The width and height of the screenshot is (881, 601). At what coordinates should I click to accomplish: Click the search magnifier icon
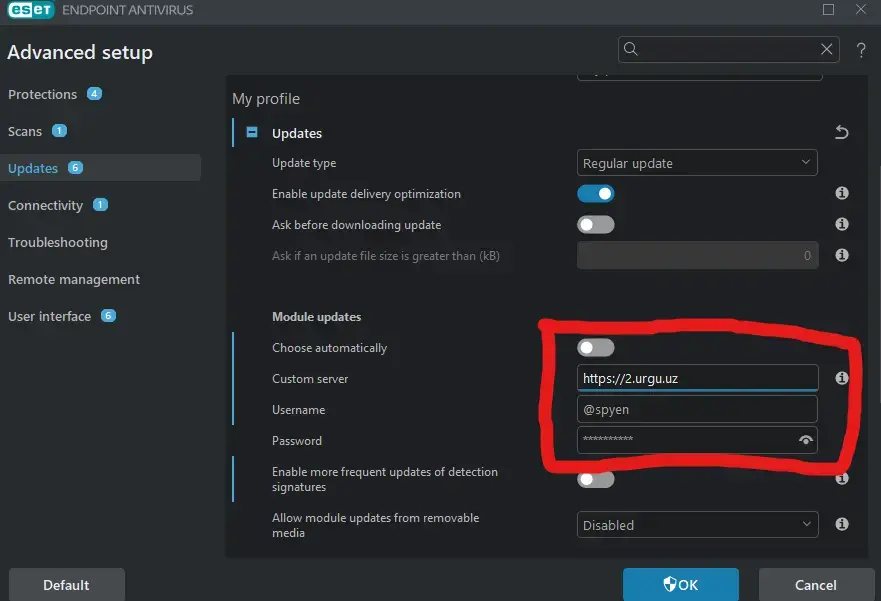pos(630,49)
